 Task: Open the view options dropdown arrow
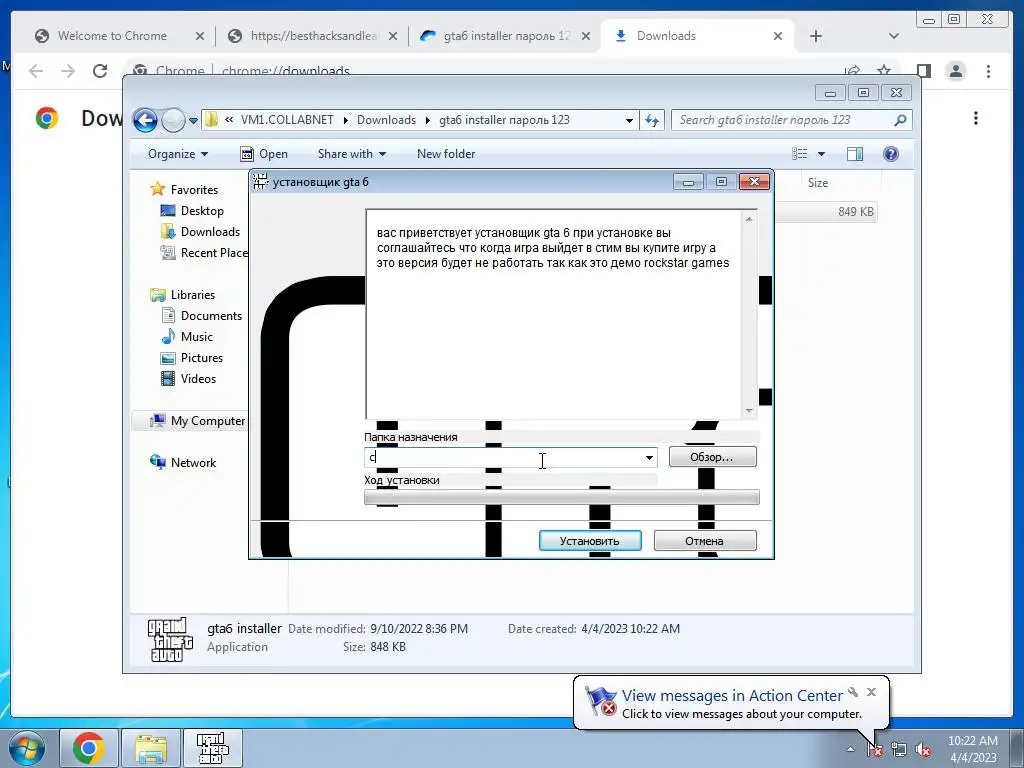point(822,154)
